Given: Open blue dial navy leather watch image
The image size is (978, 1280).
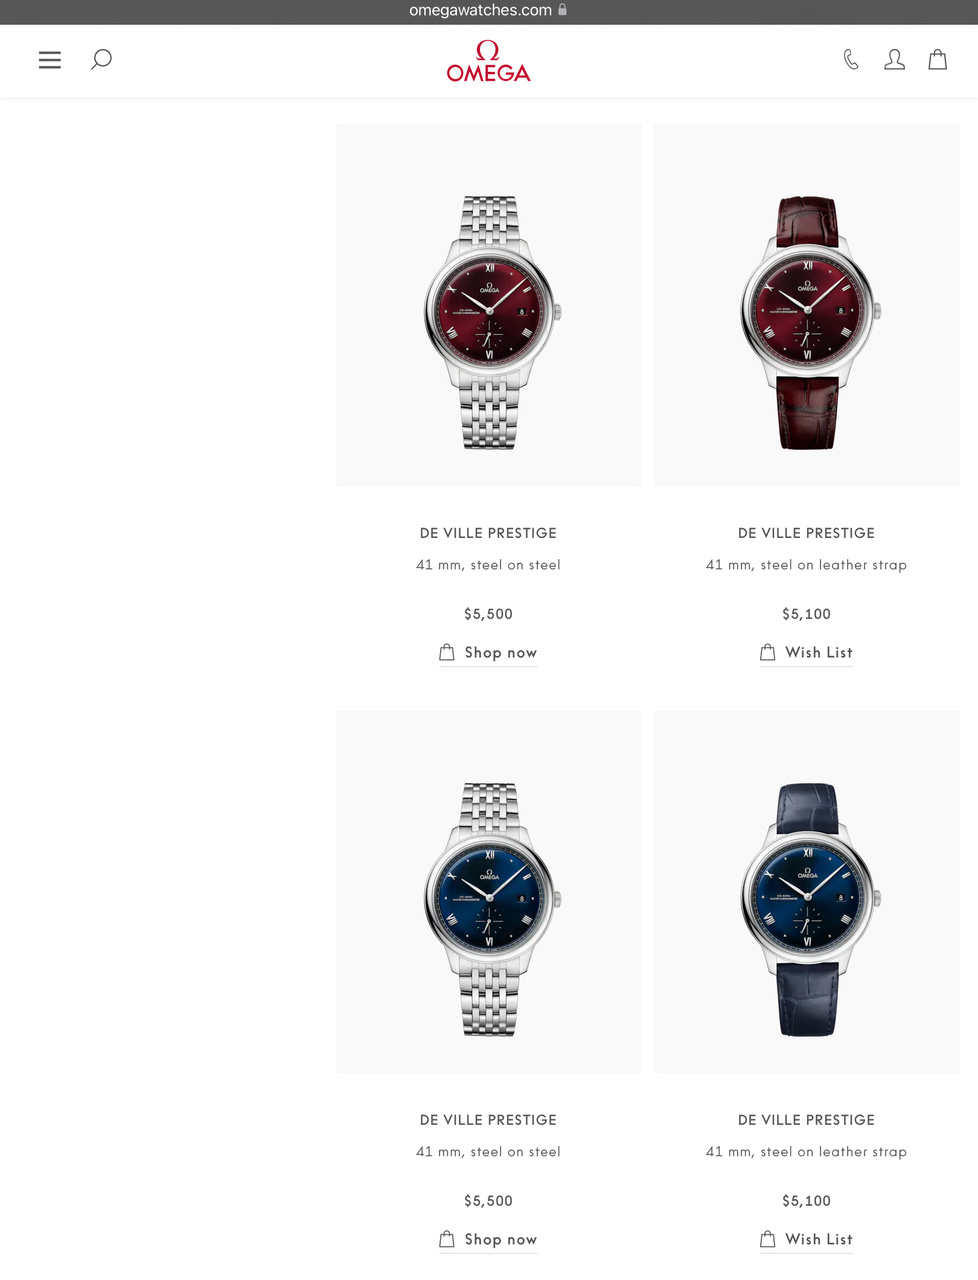Looking at the screenshot, I should (x=807, y=892).
